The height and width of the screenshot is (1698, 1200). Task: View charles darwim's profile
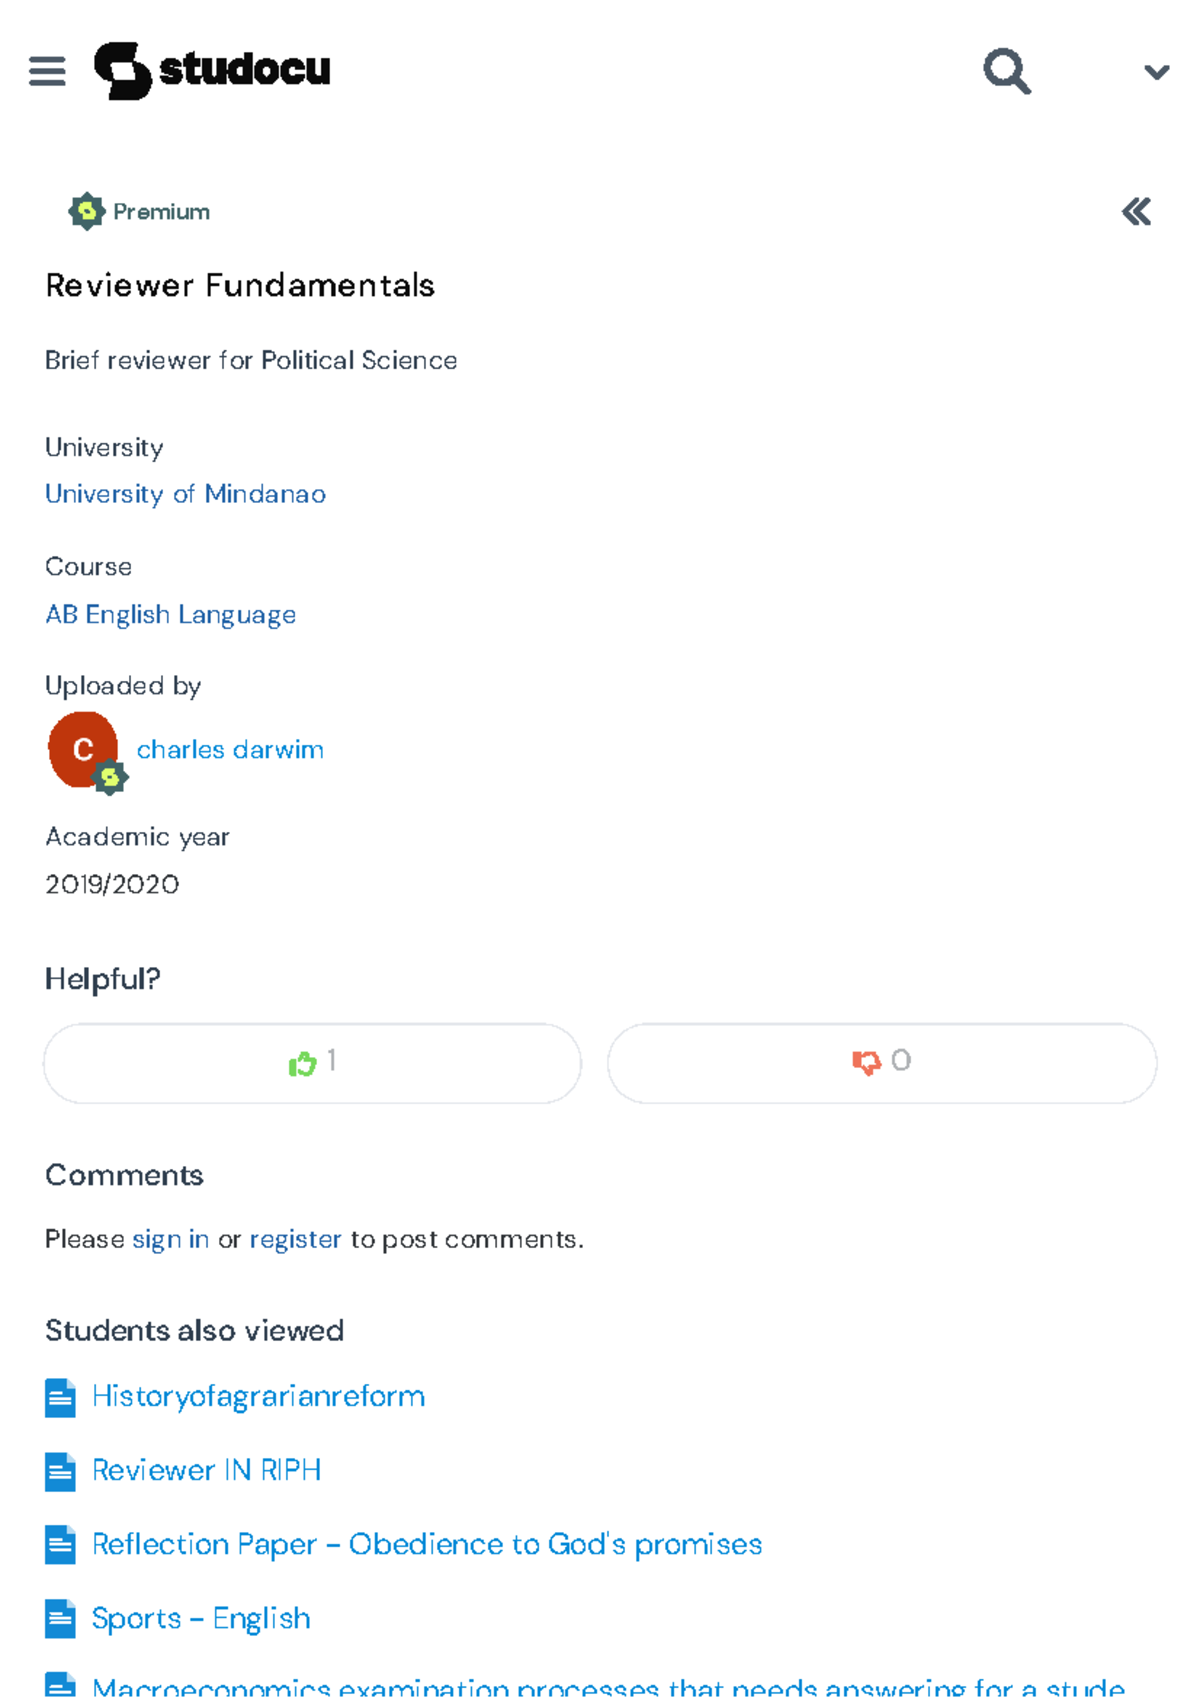coord(230,749)
